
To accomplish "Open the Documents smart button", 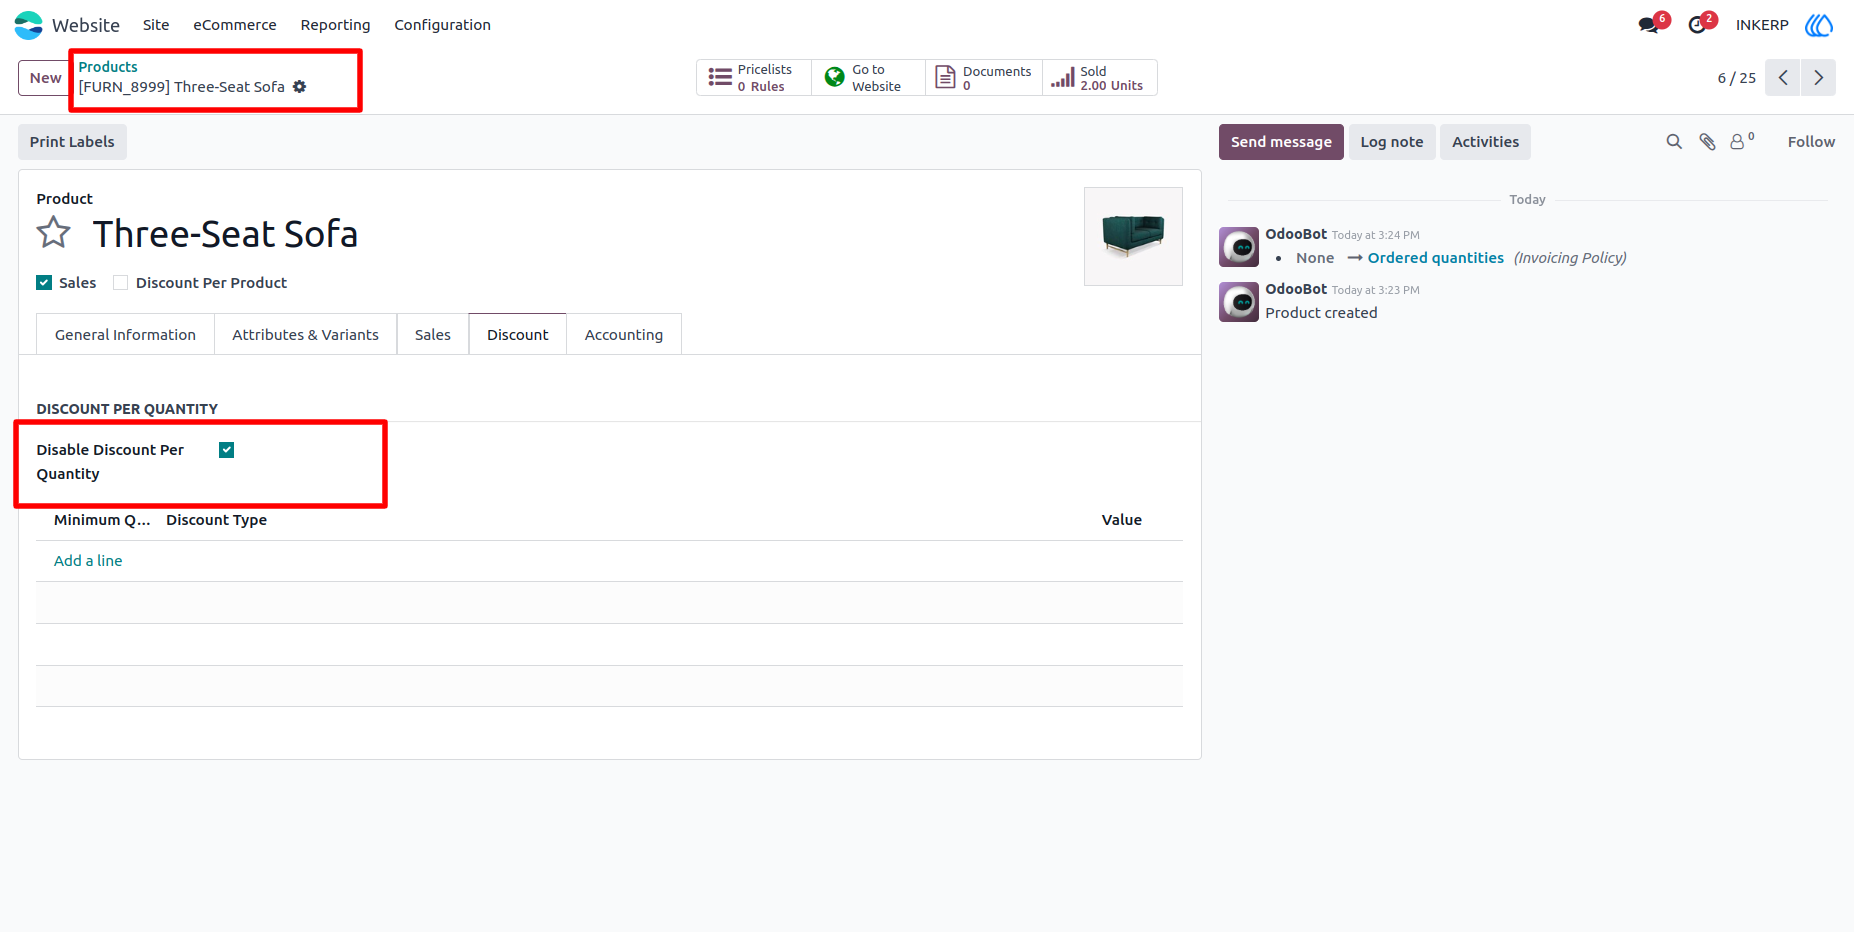I will 984,78.
